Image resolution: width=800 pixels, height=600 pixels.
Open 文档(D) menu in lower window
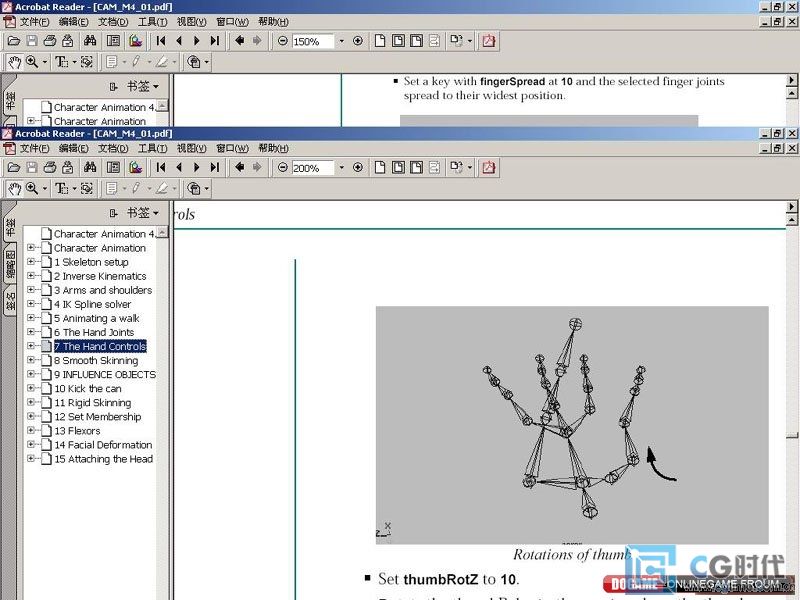(x=113, y=148)
